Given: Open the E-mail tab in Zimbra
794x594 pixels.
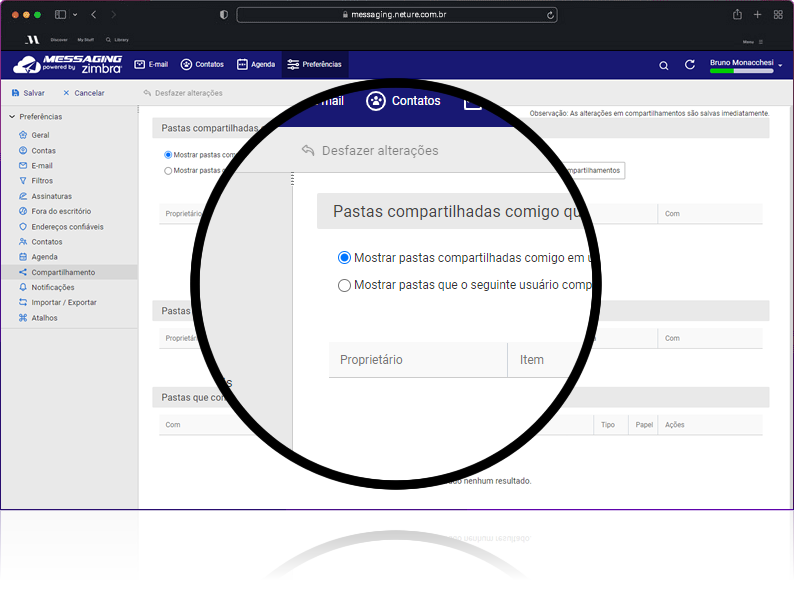Looking at the screenshot, I should 151,64.
